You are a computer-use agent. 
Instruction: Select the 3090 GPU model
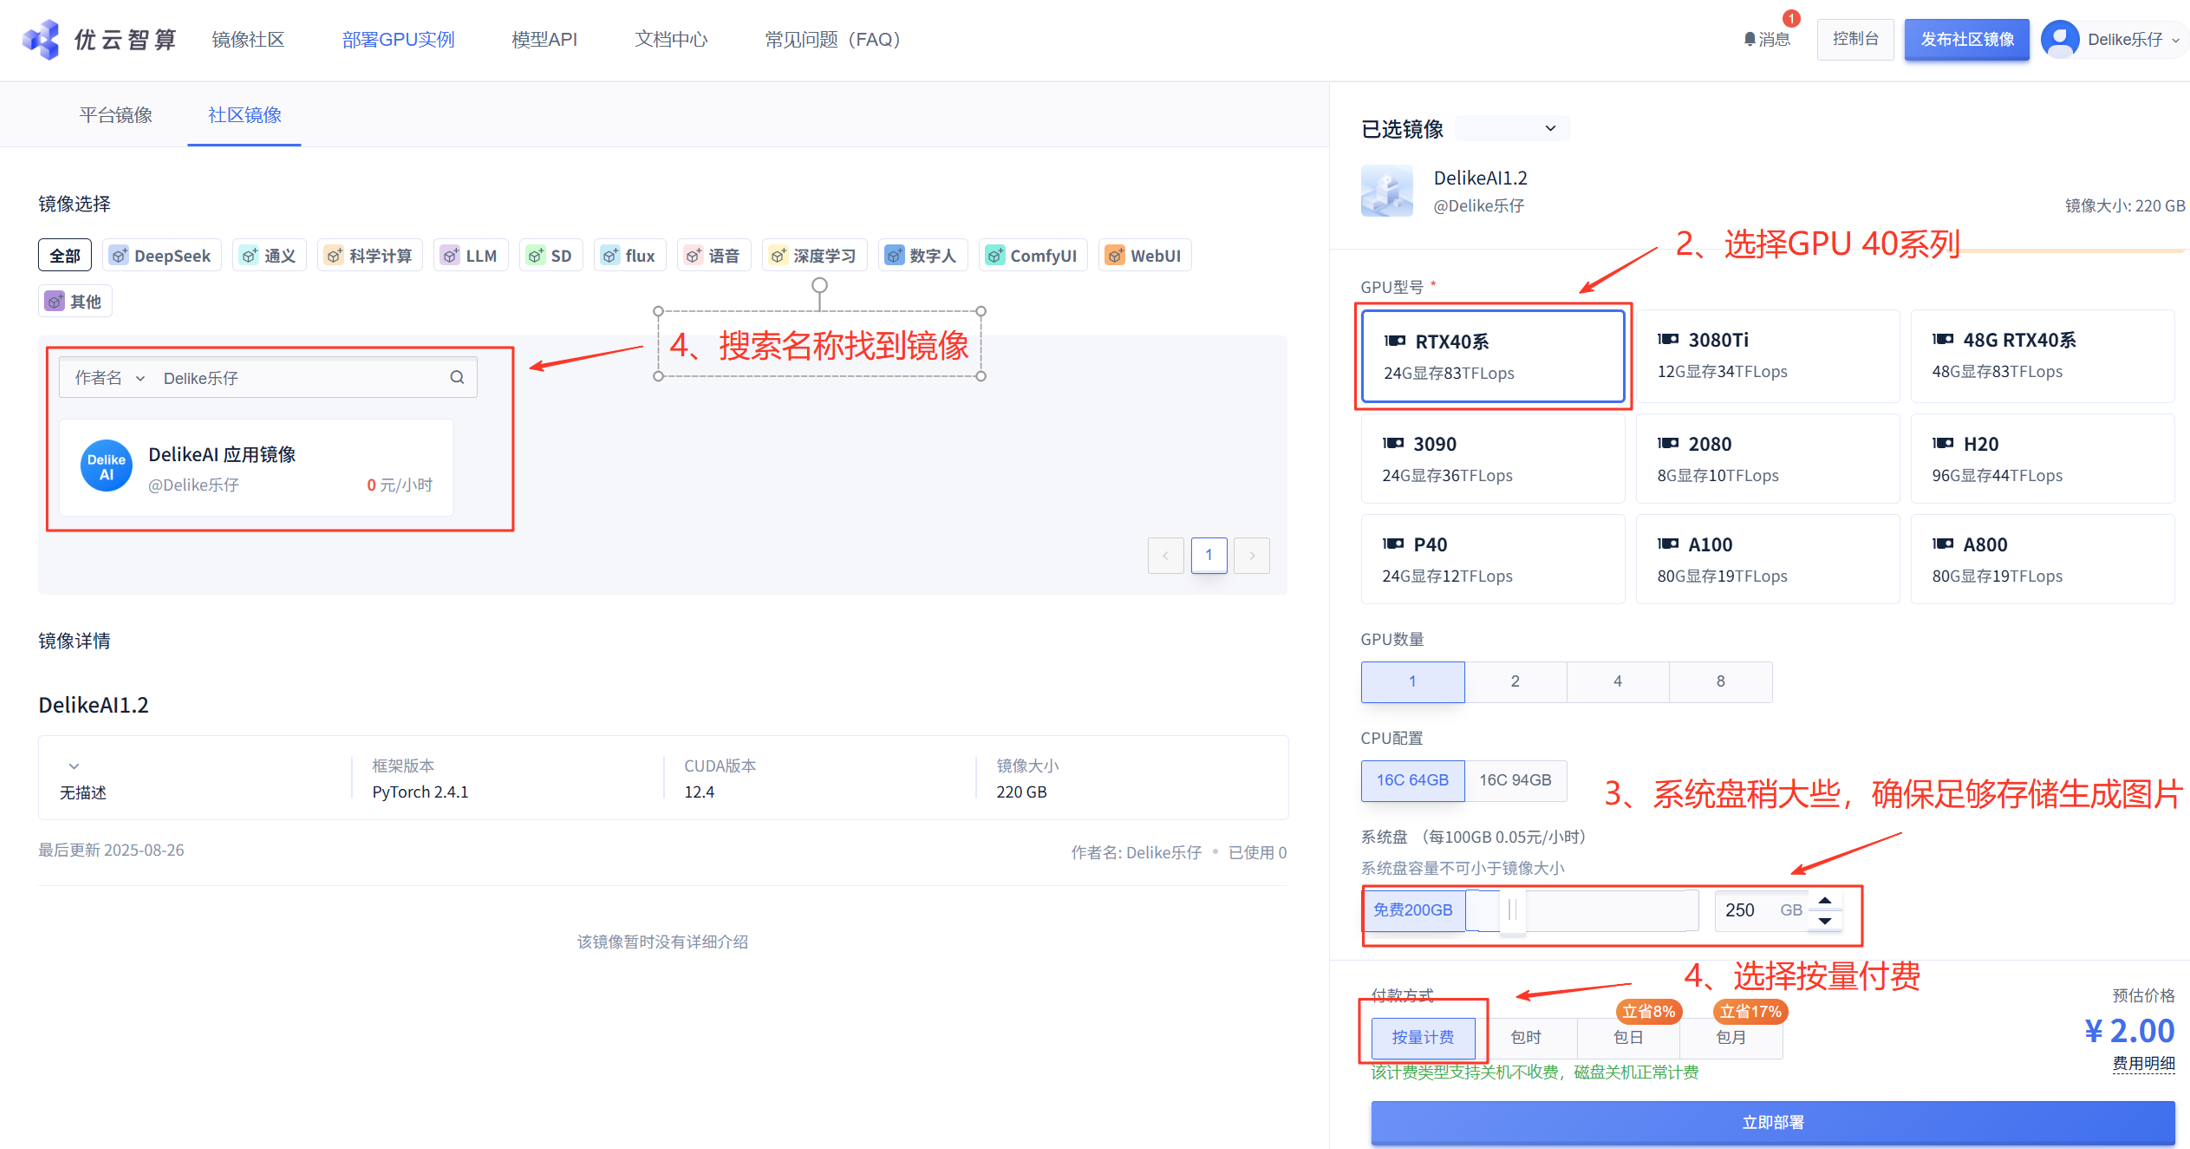click(x=1492, y=458)
